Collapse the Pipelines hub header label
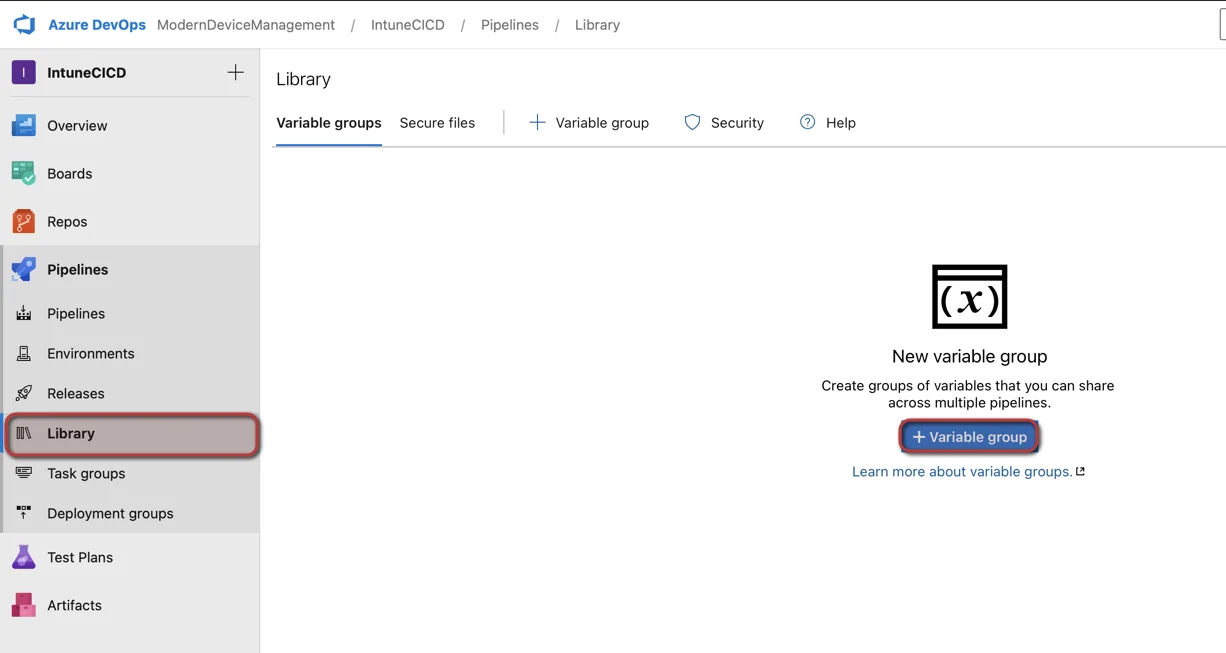 coord(78,270)
